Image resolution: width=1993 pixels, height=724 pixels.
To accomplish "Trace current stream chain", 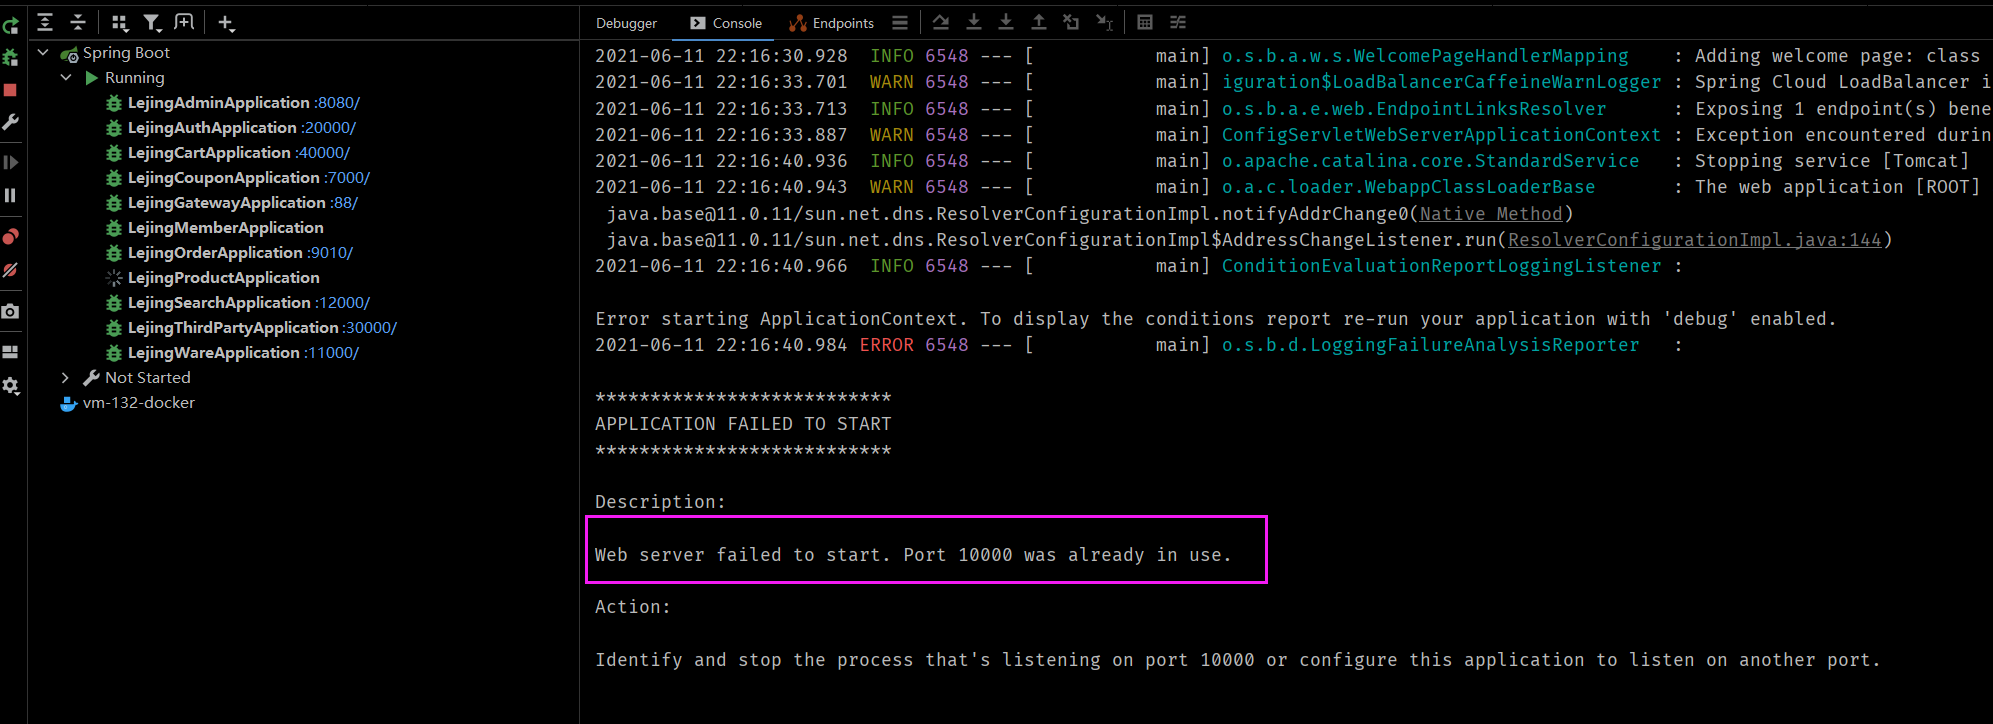I will (1178, 22).
